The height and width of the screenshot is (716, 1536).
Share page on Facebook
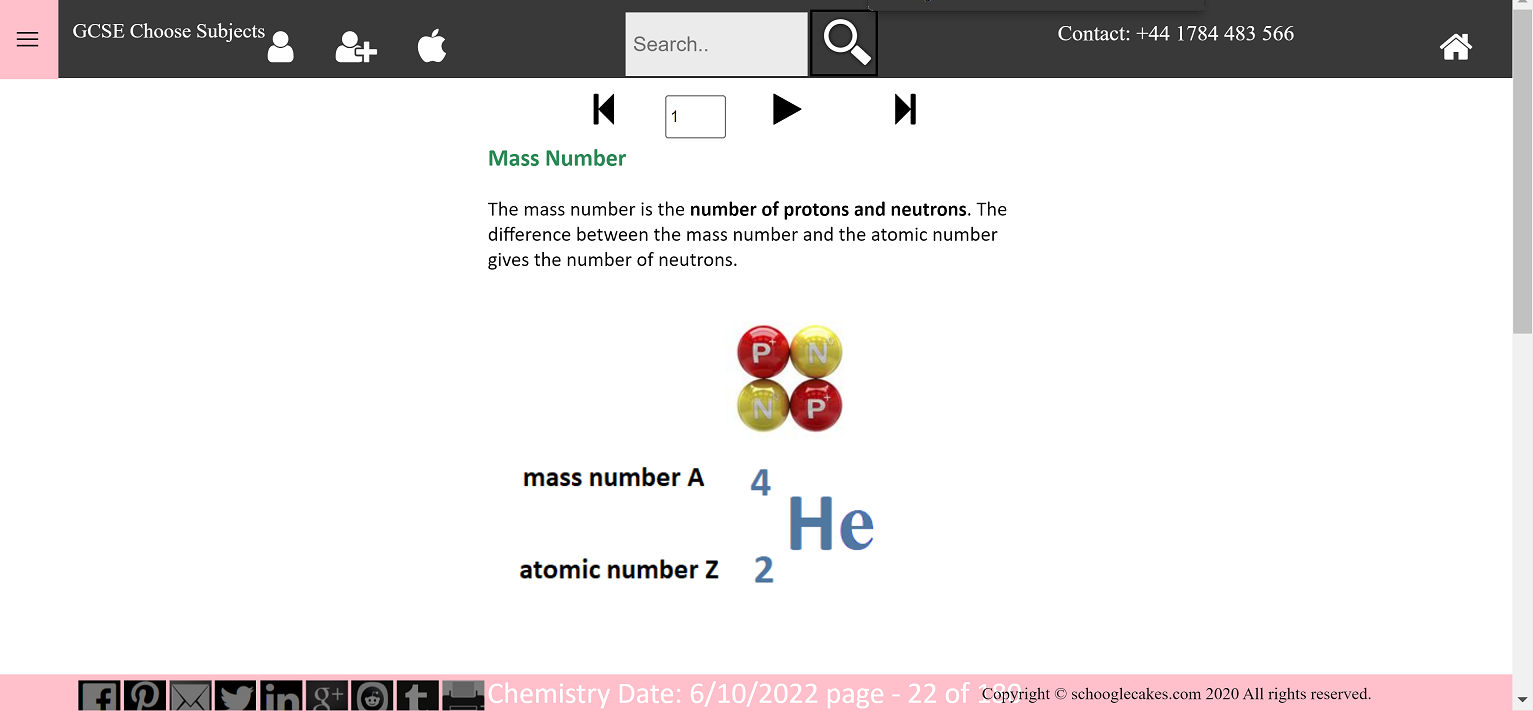(99, 696)
